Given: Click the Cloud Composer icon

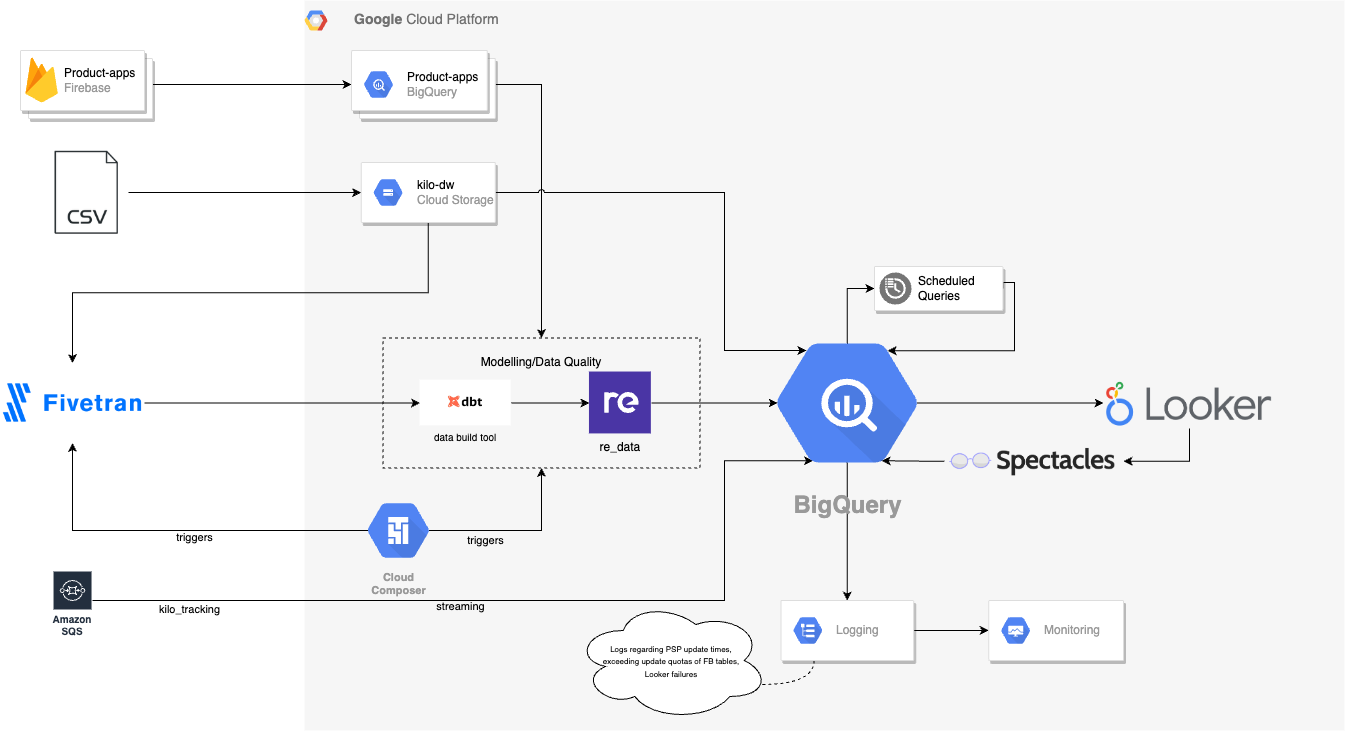Looking at the screenshot, I should click(398, 531).
